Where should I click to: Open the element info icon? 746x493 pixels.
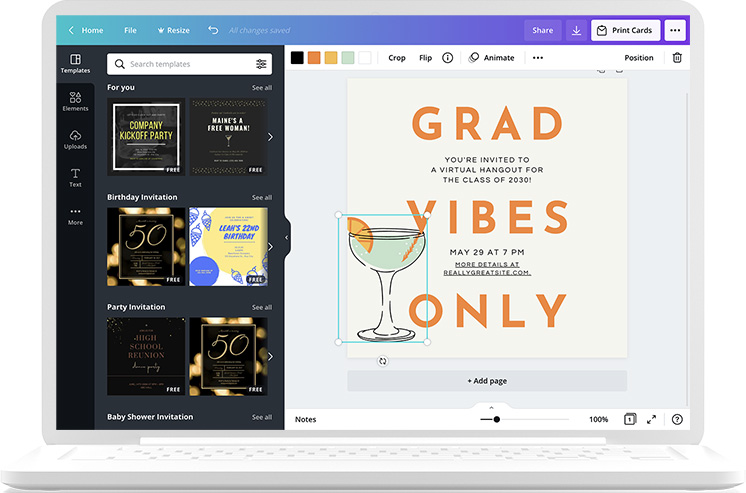coord(447,58)
